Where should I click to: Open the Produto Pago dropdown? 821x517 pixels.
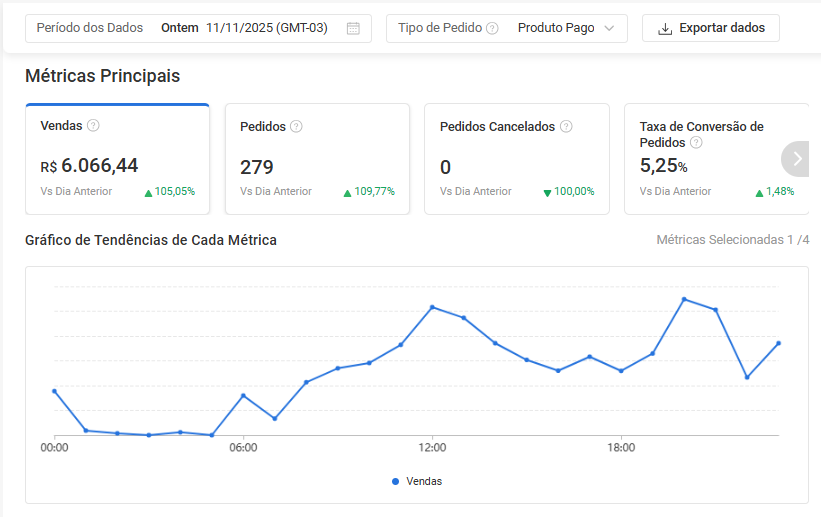(x=565, y=28)
